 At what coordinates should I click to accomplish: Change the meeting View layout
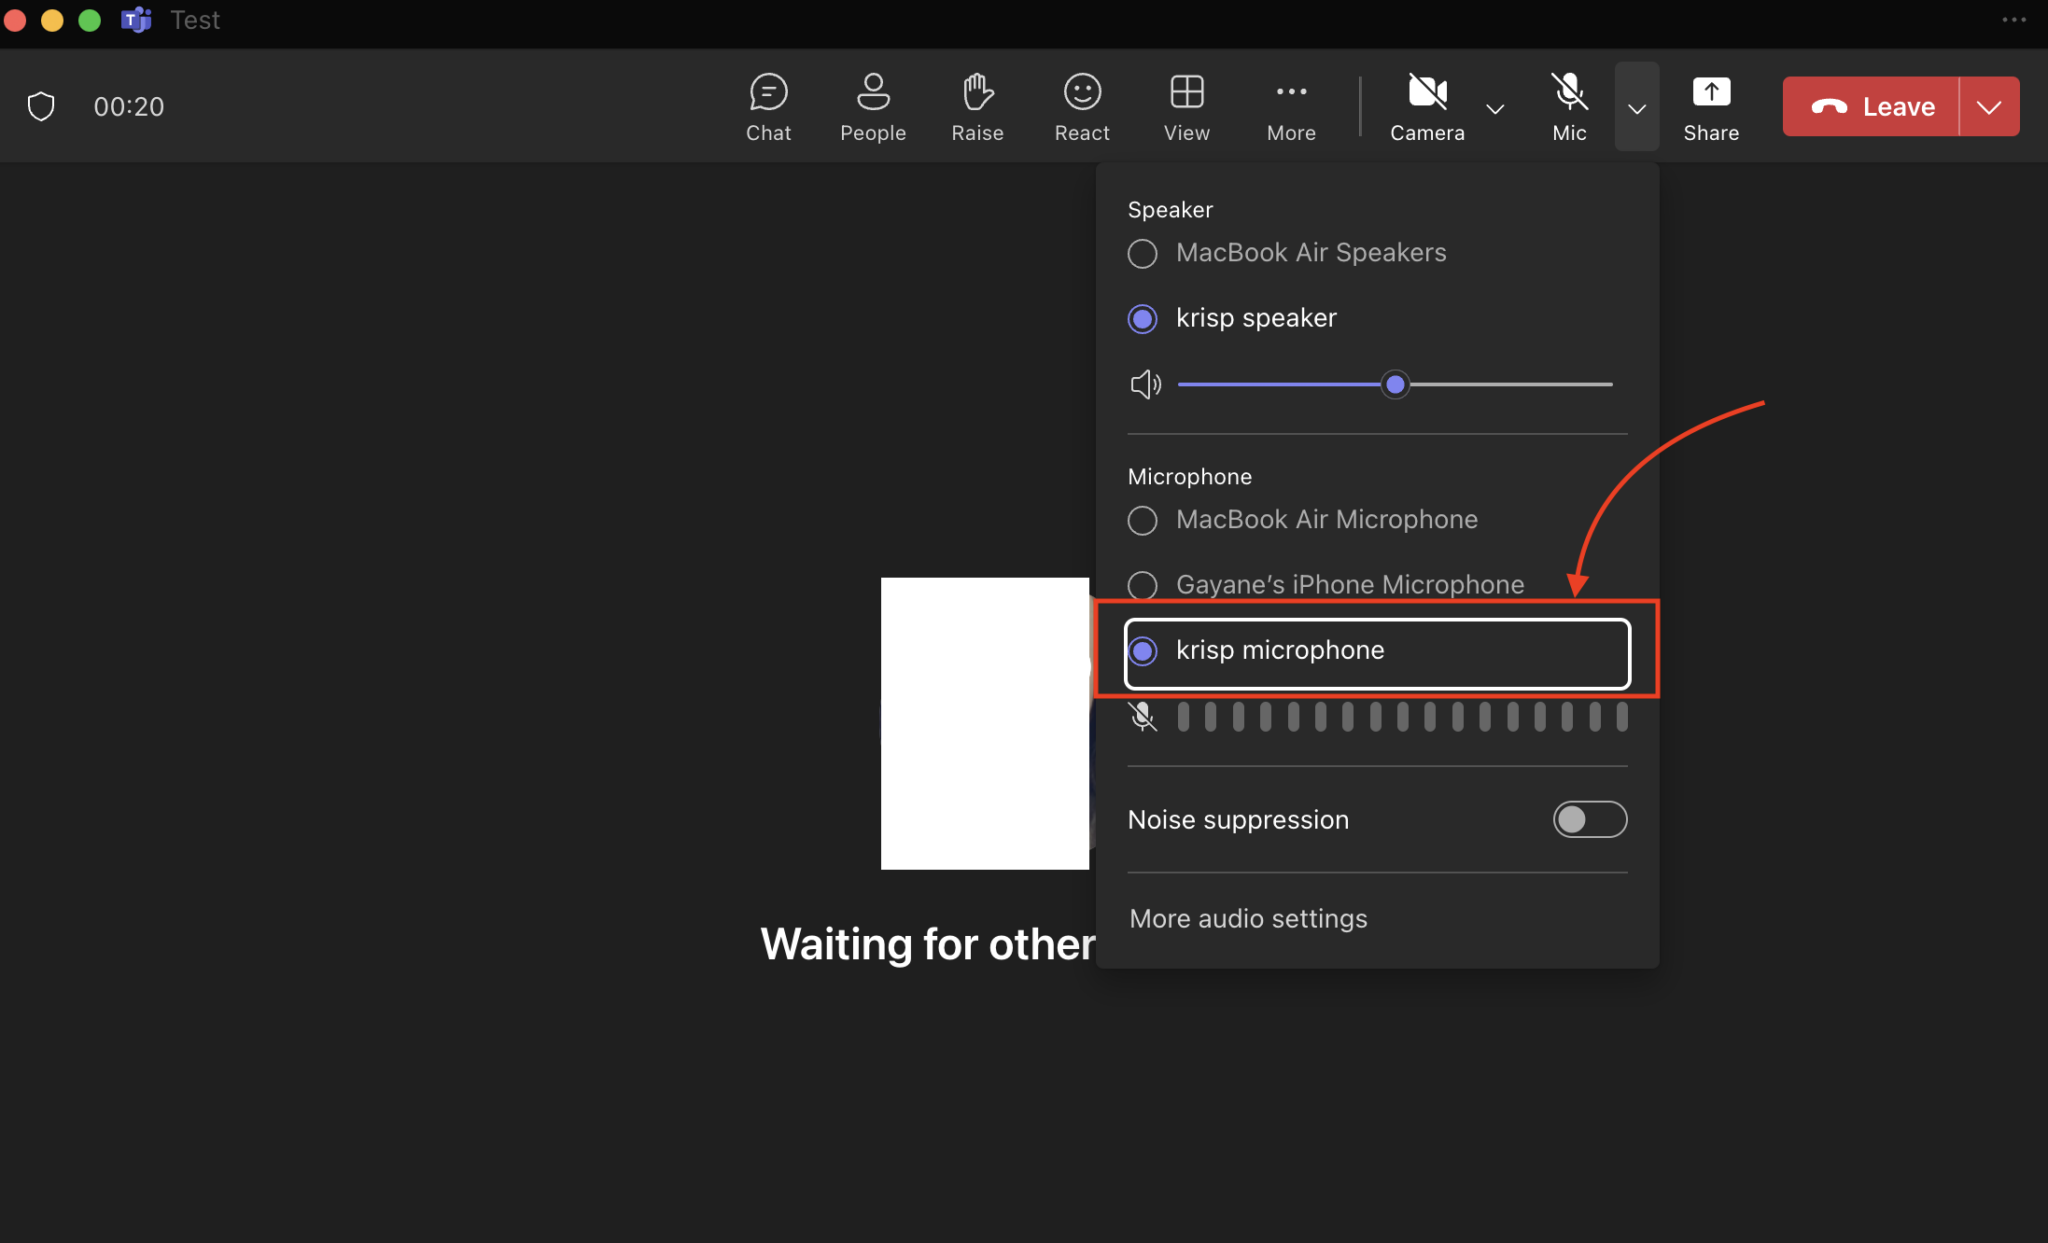point(1185,105)
